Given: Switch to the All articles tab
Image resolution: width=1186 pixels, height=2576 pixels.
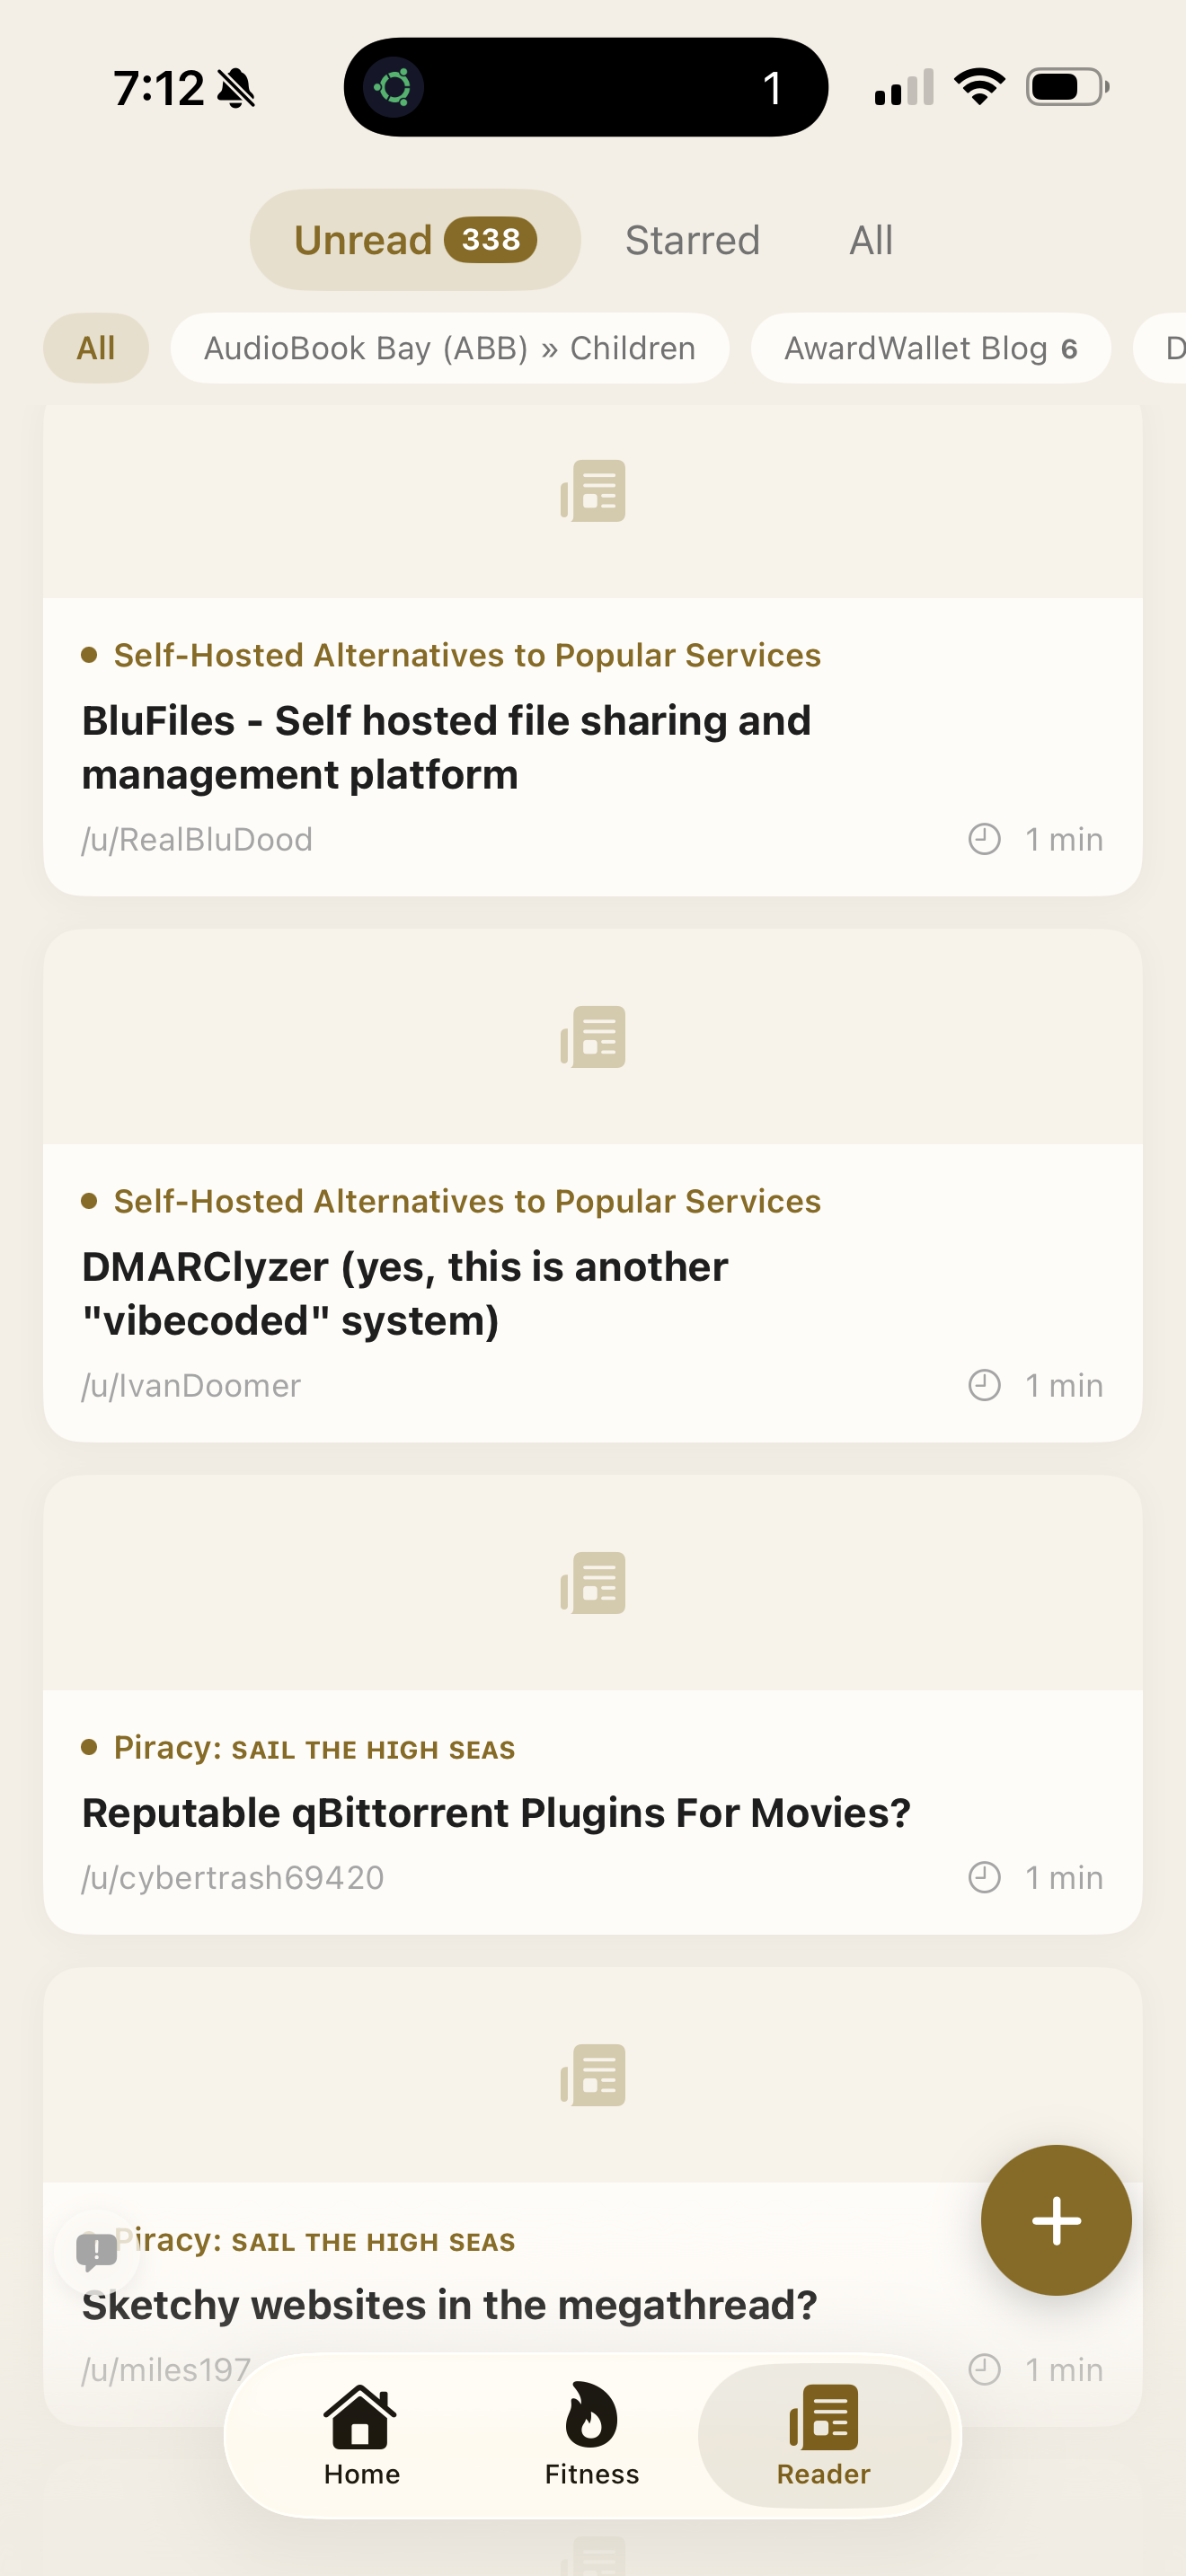Looking at the screenshot, I should pos(870,240).
